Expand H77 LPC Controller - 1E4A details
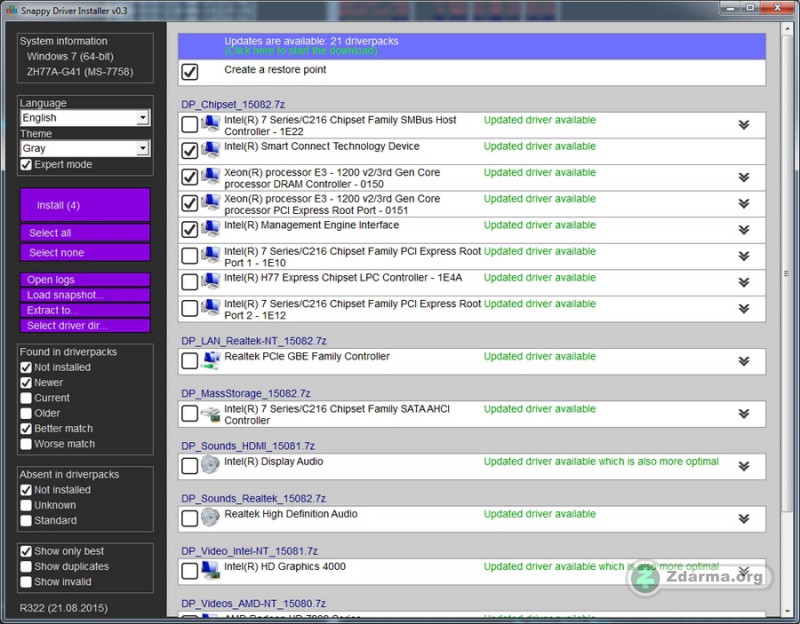 click(744, 282)
